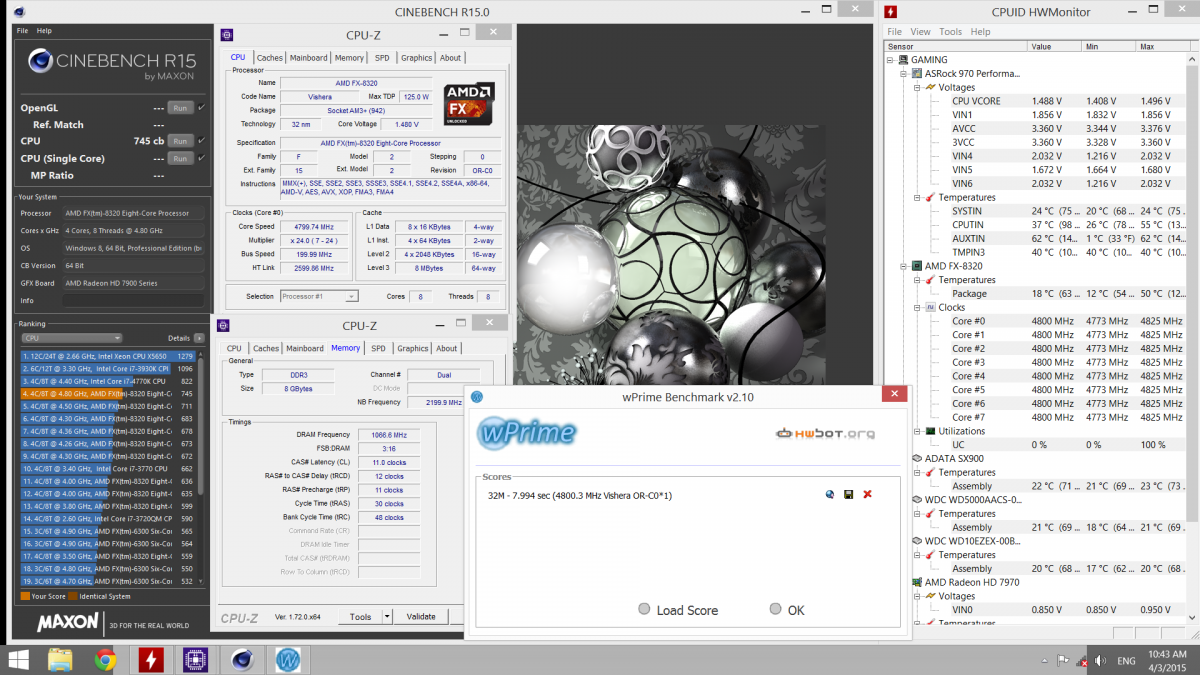Open Cinebench File menu
This screenshot has height=675, width=1200.
23,31
